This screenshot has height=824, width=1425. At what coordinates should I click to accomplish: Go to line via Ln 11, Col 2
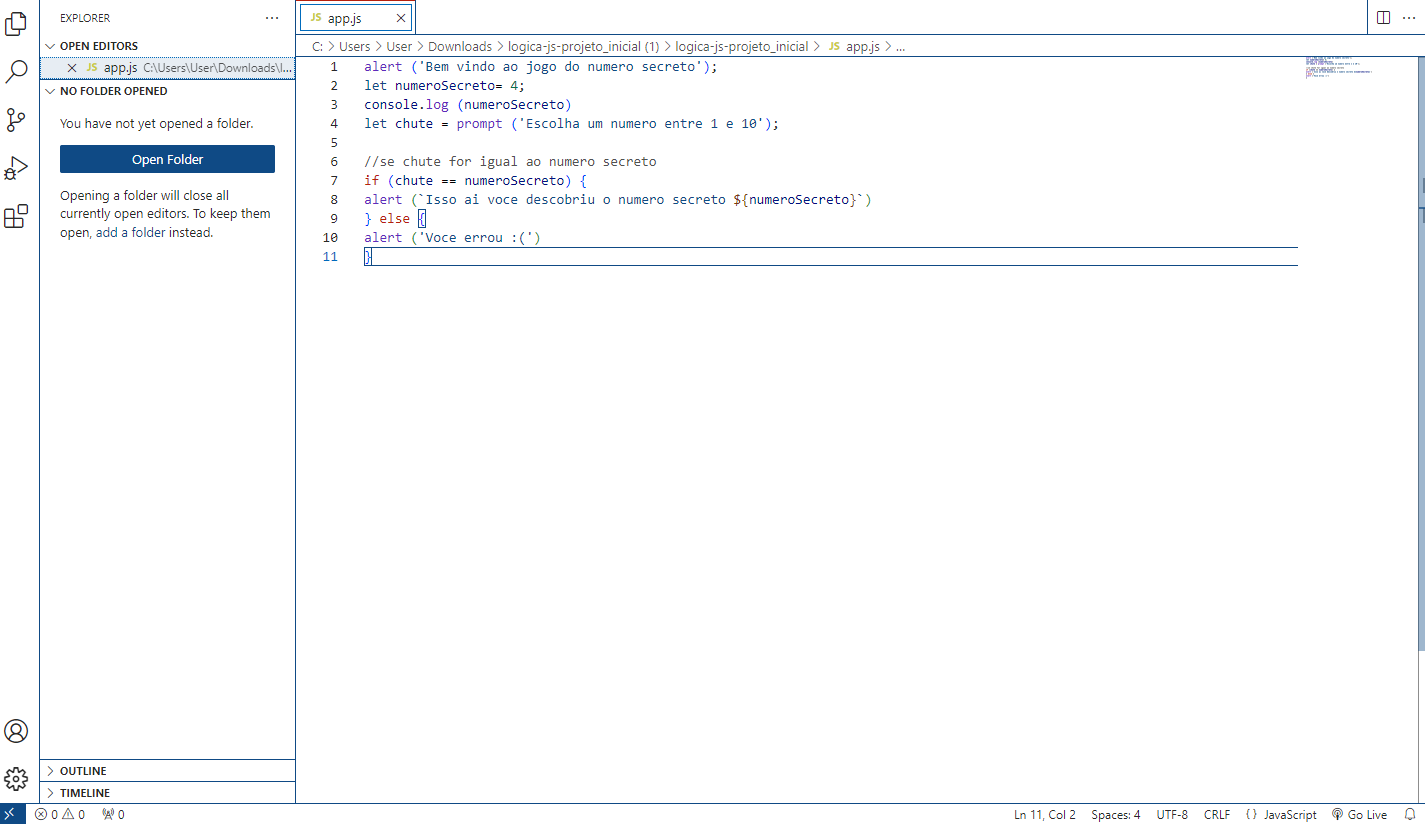point(1045,814)
